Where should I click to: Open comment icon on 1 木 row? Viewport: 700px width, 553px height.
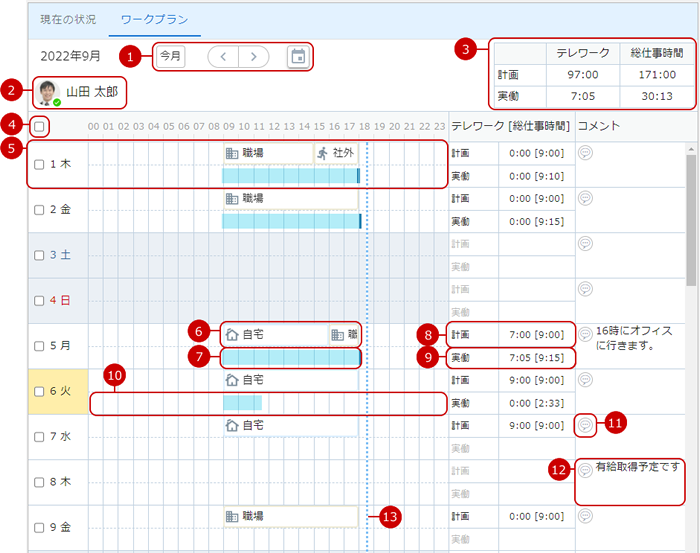[x=586, y=152]
